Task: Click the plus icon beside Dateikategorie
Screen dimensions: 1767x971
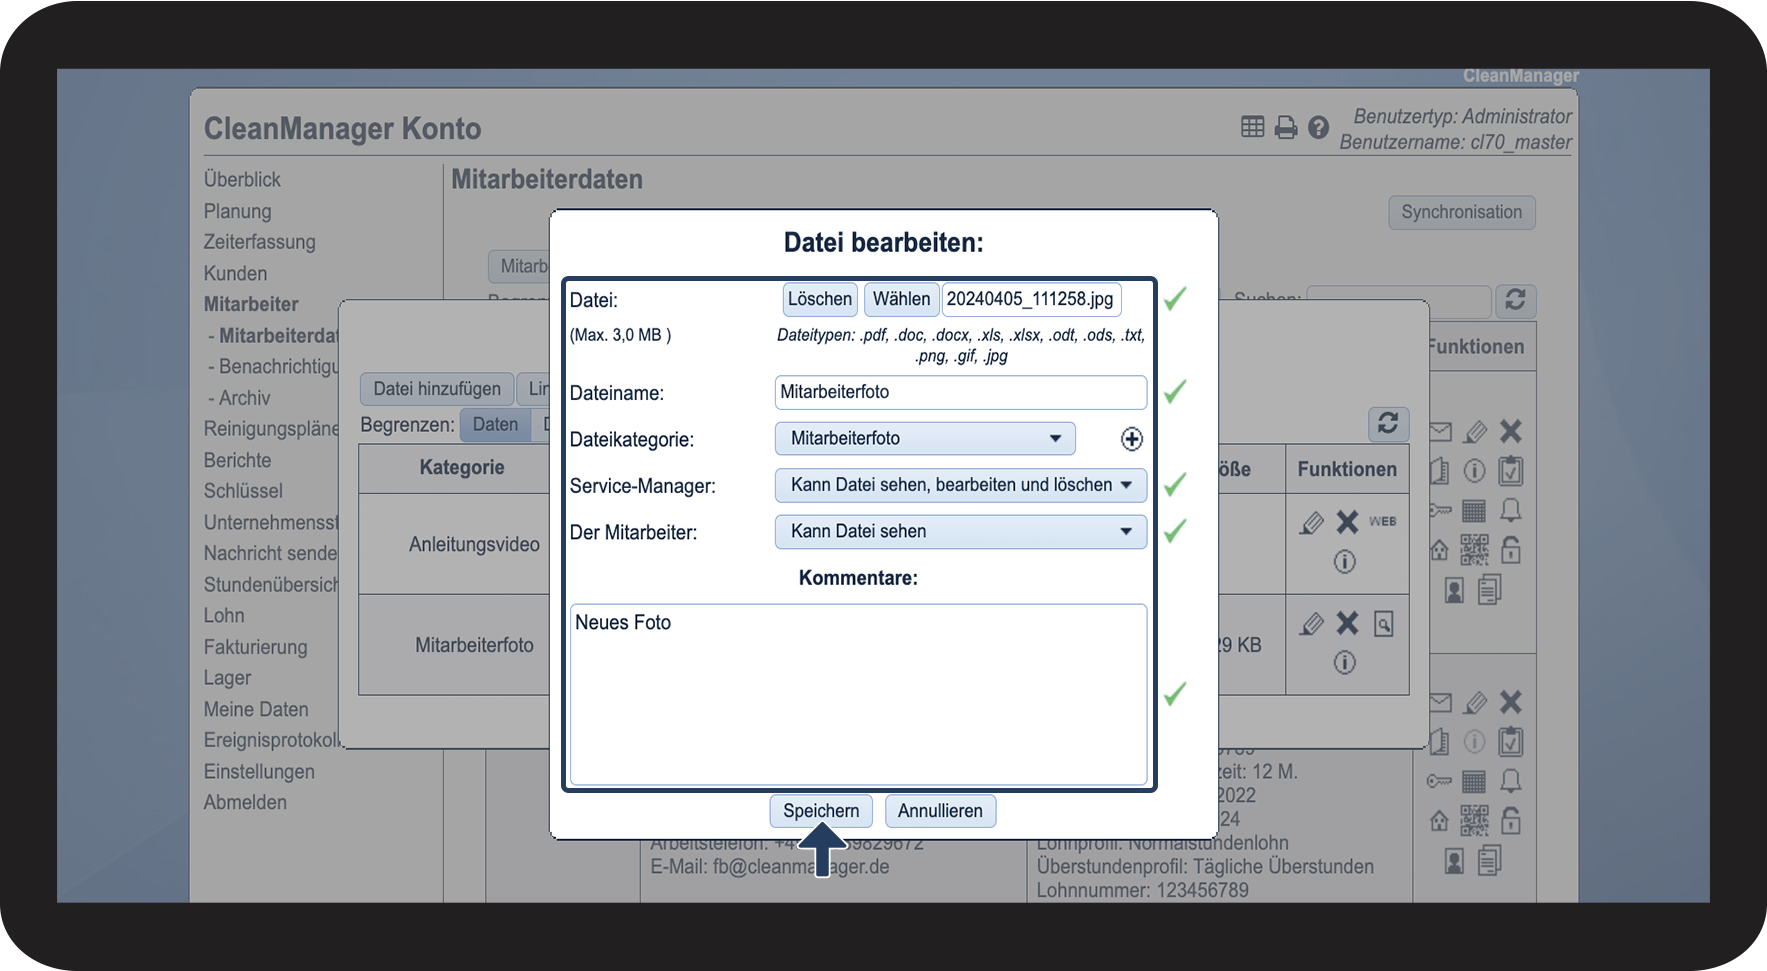Action: pyautogui.click(x=1131, y=439)
